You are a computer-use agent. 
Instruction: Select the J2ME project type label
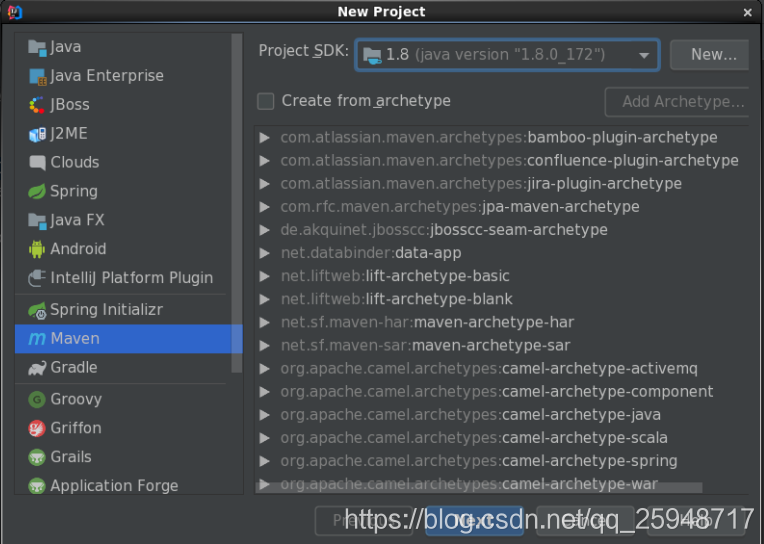pos(69,134)
